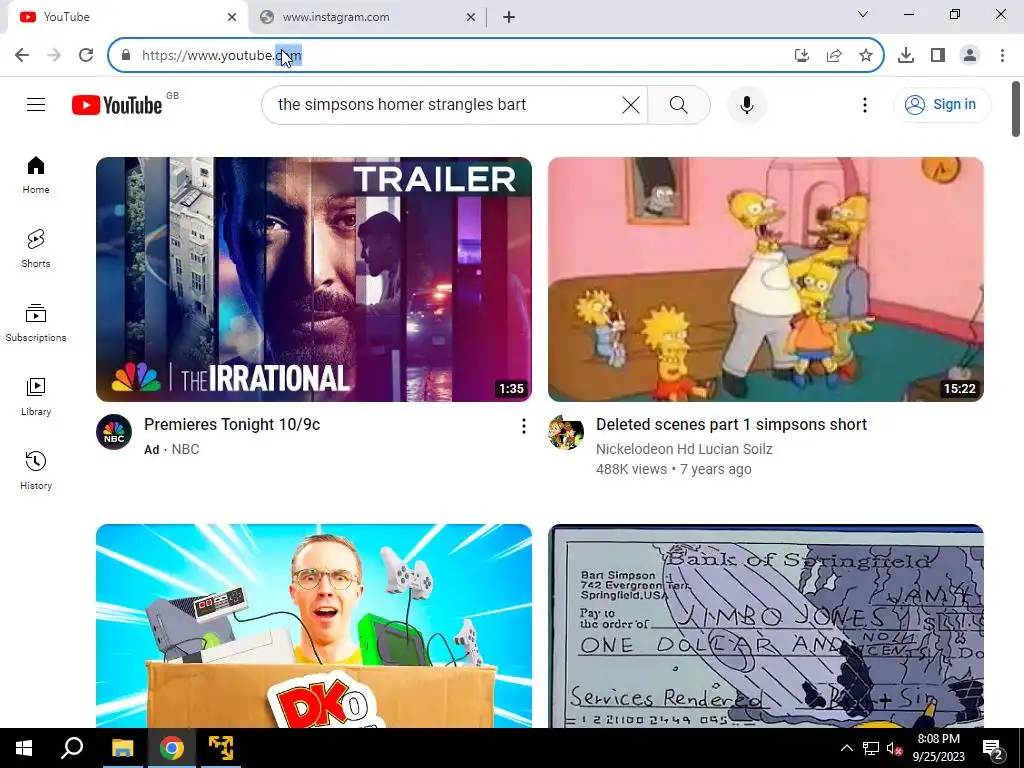1024x768 pixels.
Task: Switch to the www.instagram.com tab
Action: 366,17
